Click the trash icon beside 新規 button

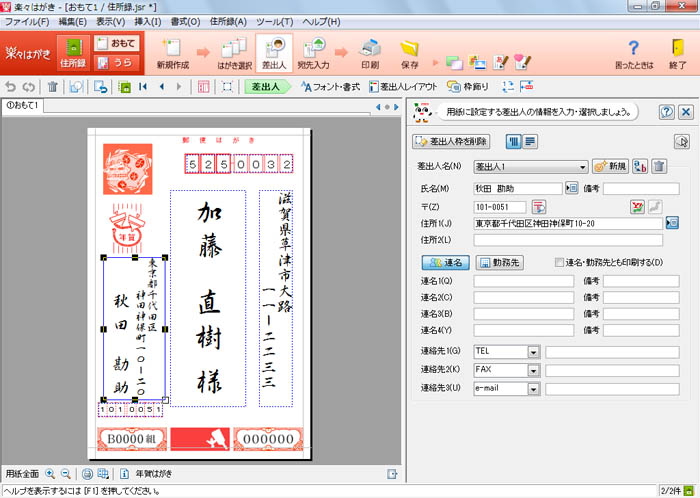(659, 167)
